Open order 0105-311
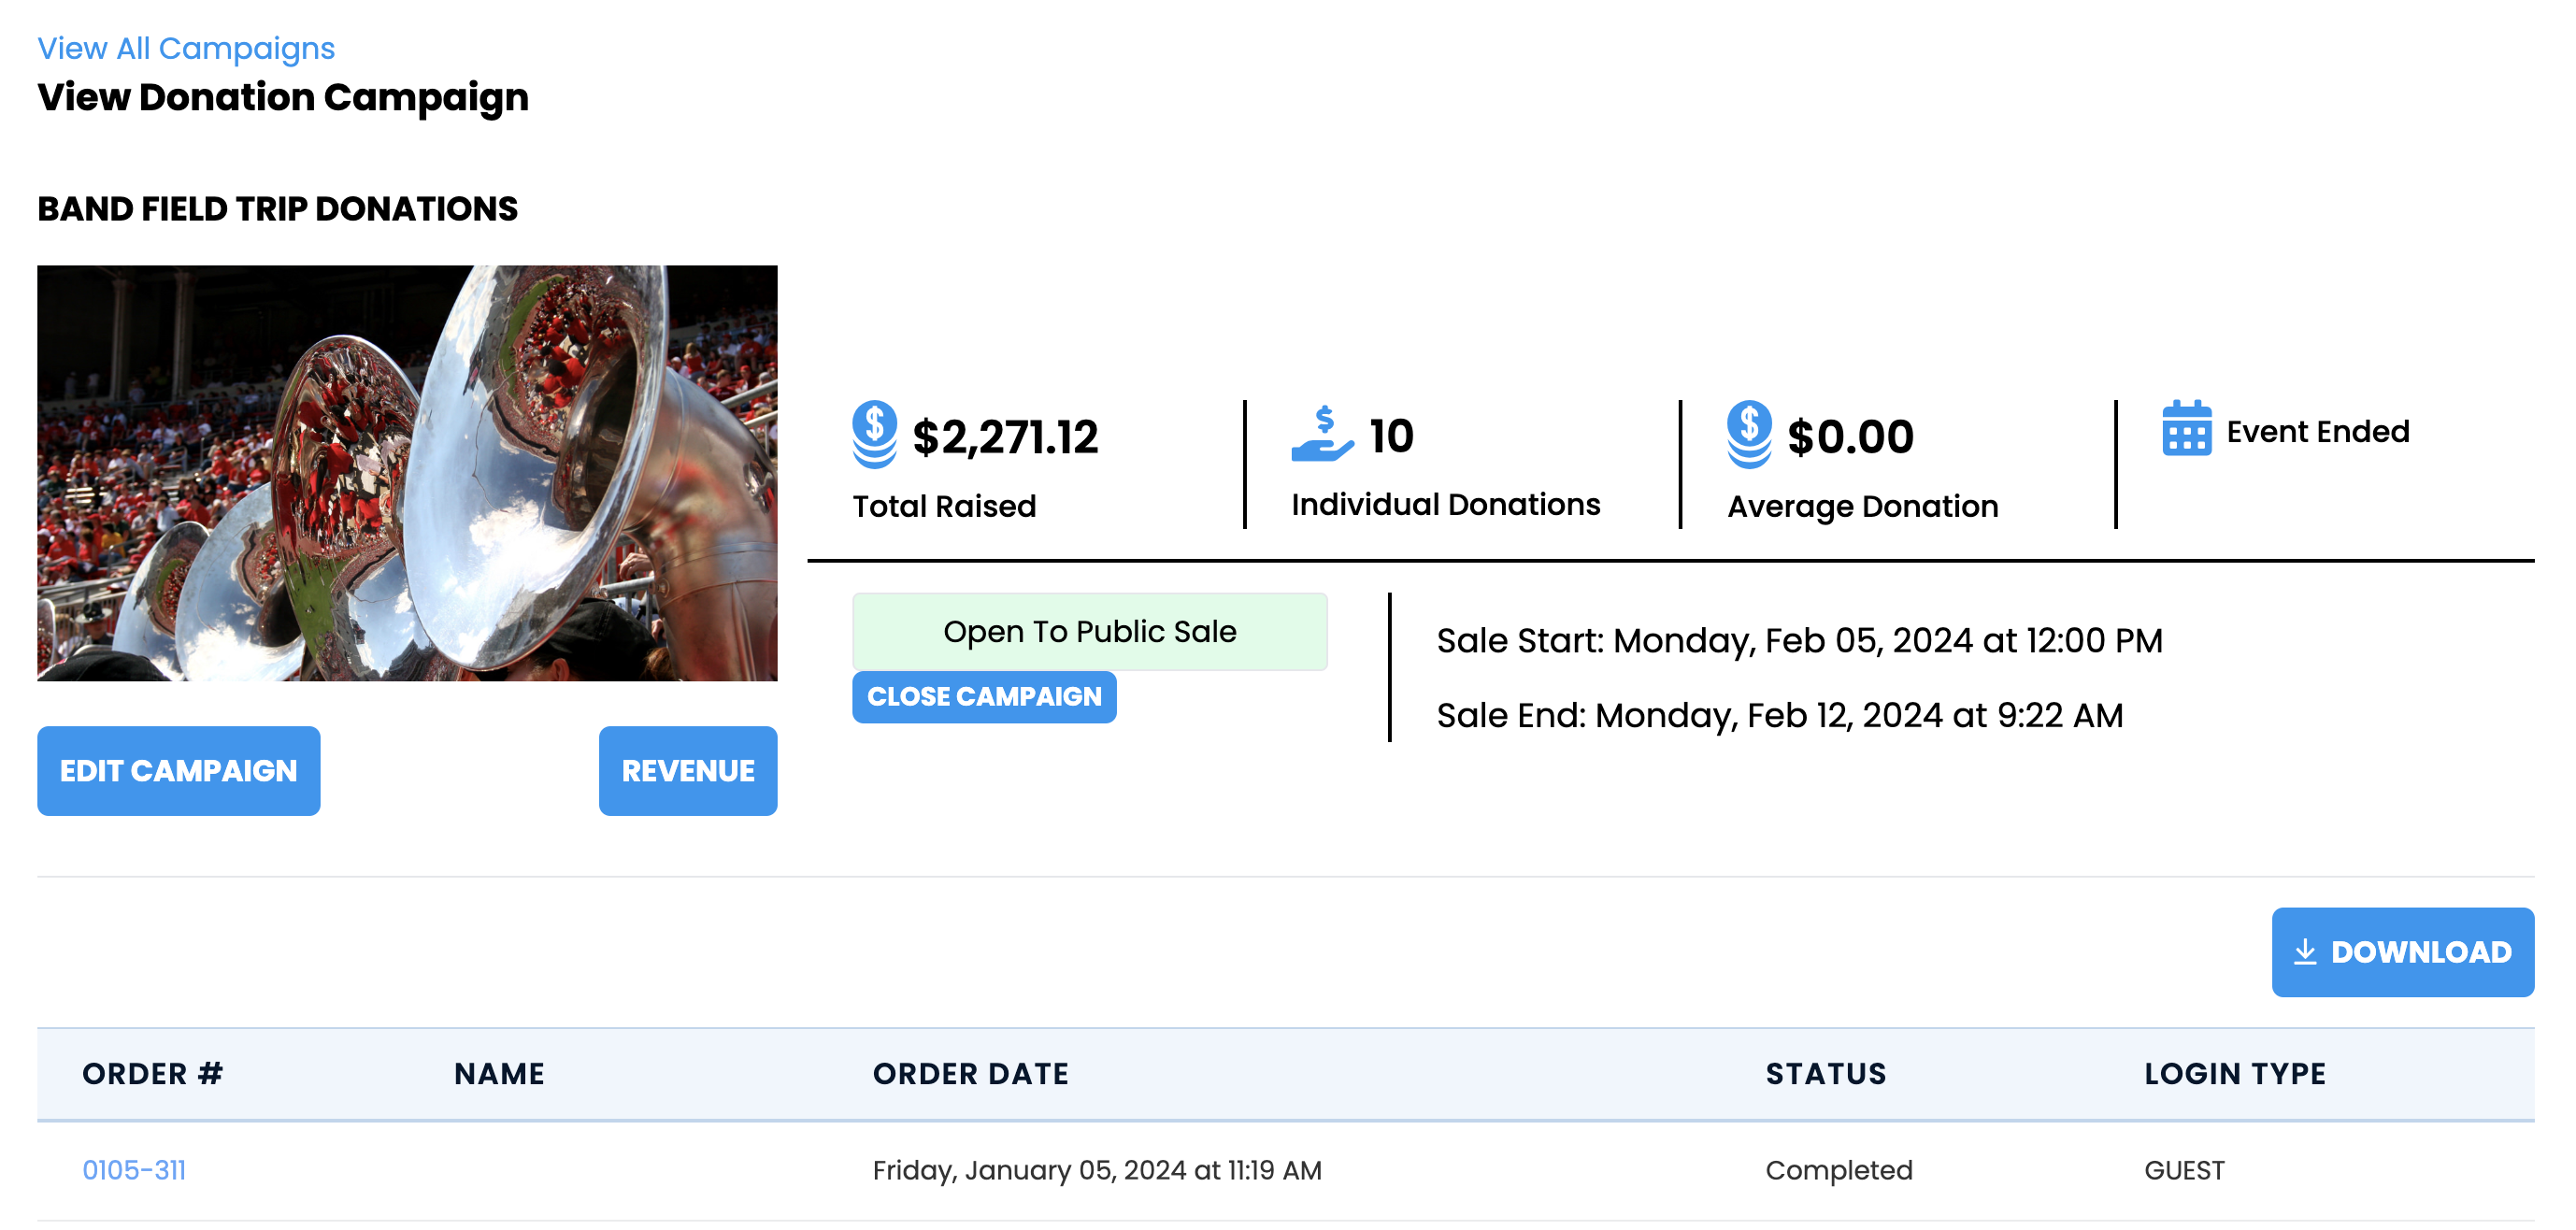The image size is (2576, 1230). (134, 1169)
